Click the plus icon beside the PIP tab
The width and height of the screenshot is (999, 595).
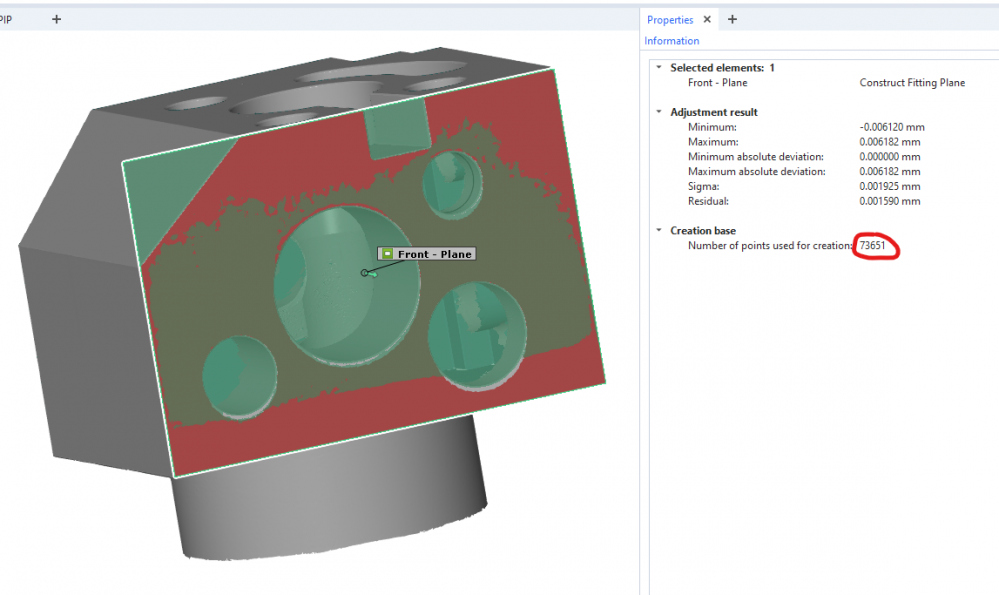56,19
